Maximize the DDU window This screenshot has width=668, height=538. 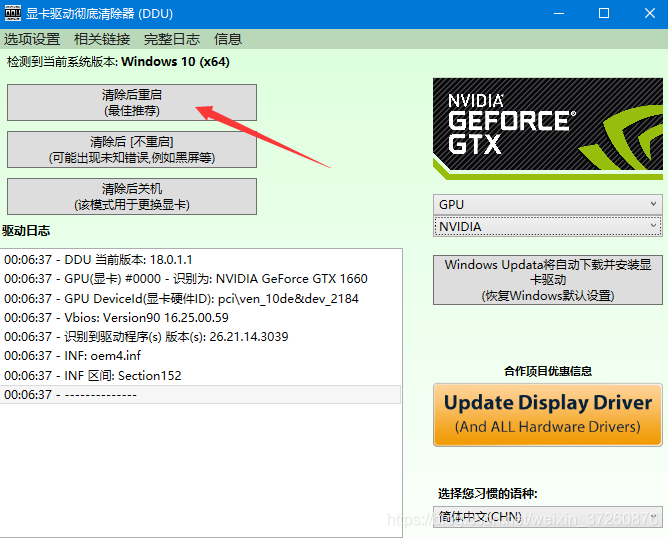pyautogui.click(x=604, y=13)
